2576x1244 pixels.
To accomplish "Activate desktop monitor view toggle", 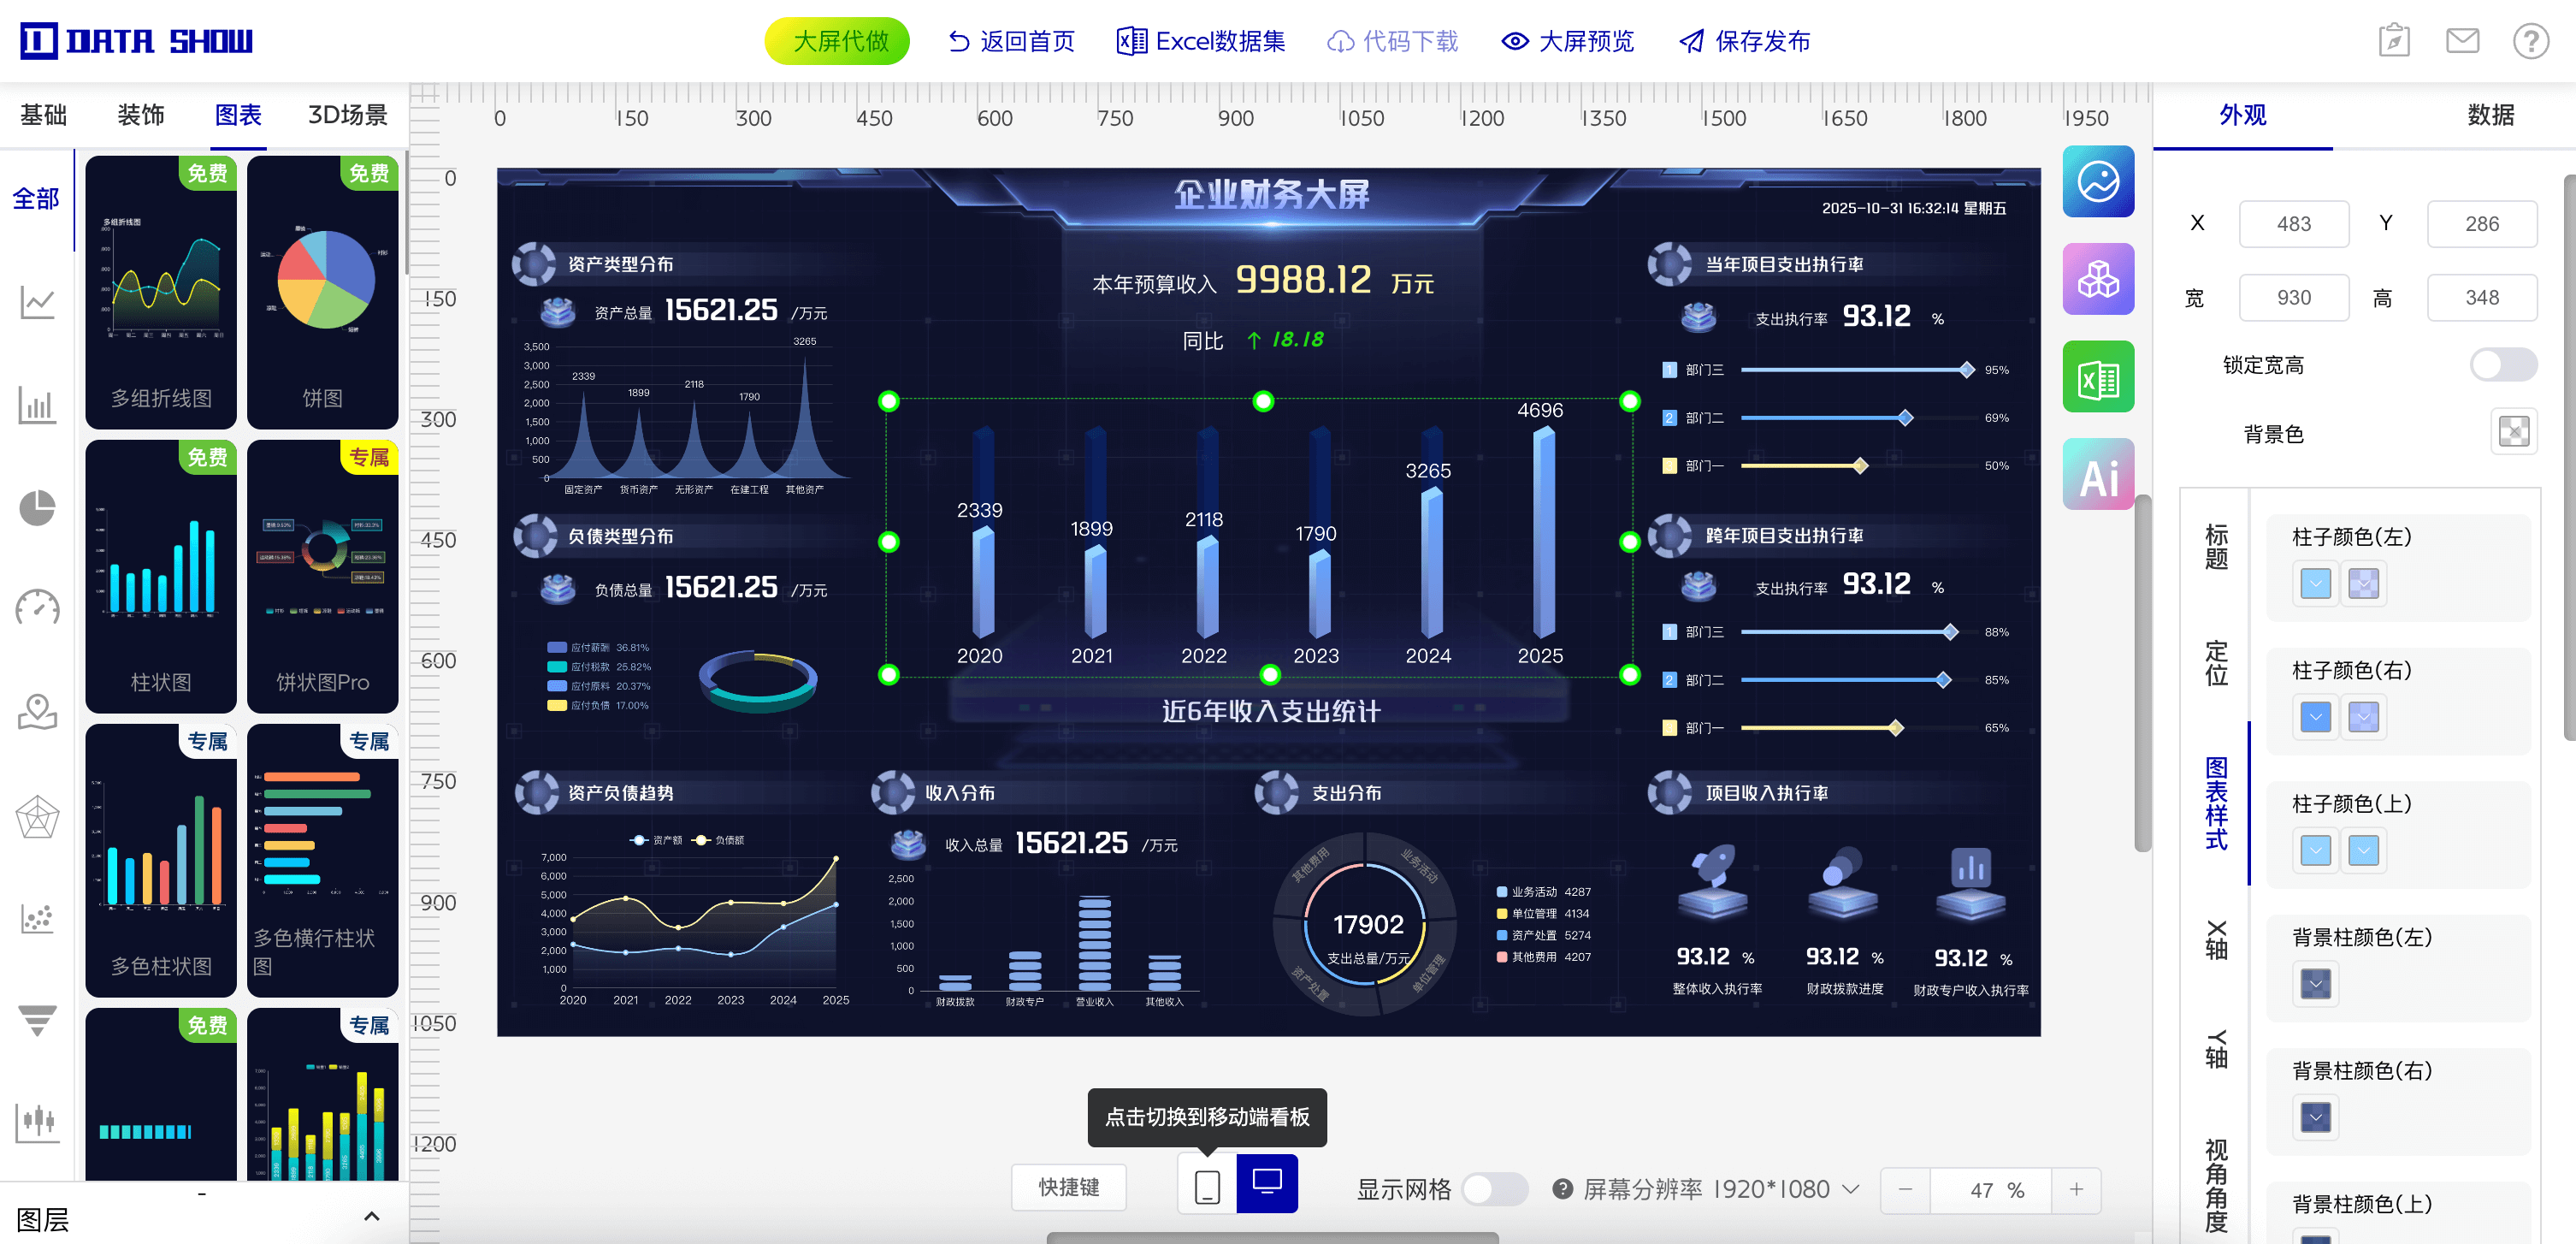I will point(1266,1184).
